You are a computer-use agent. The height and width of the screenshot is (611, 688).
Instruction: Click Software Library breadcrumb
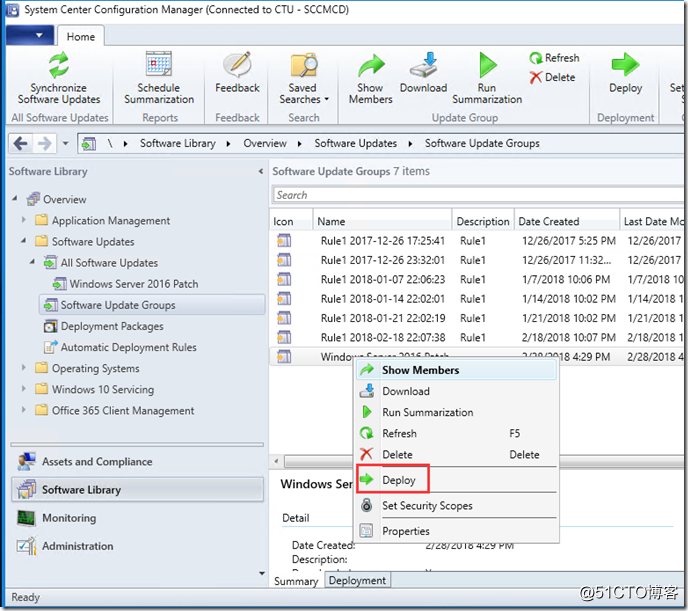[178, 143]
